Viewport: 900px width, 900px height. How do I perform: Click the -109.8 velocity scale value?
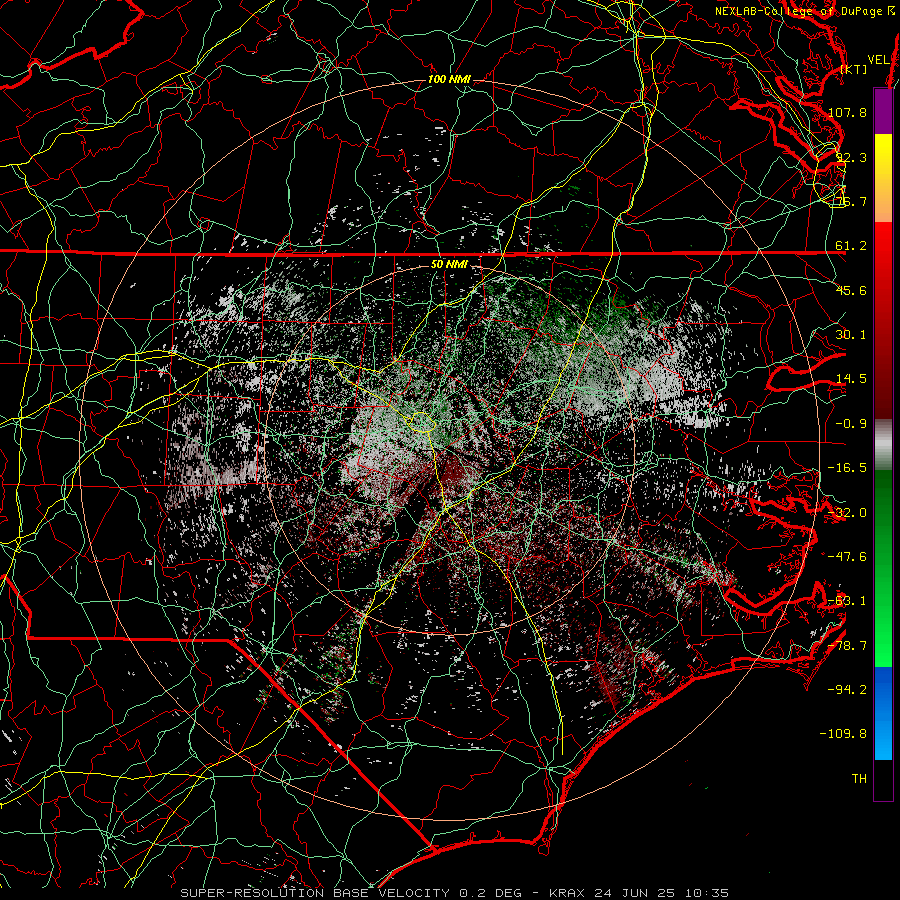(x=843, y=734)
